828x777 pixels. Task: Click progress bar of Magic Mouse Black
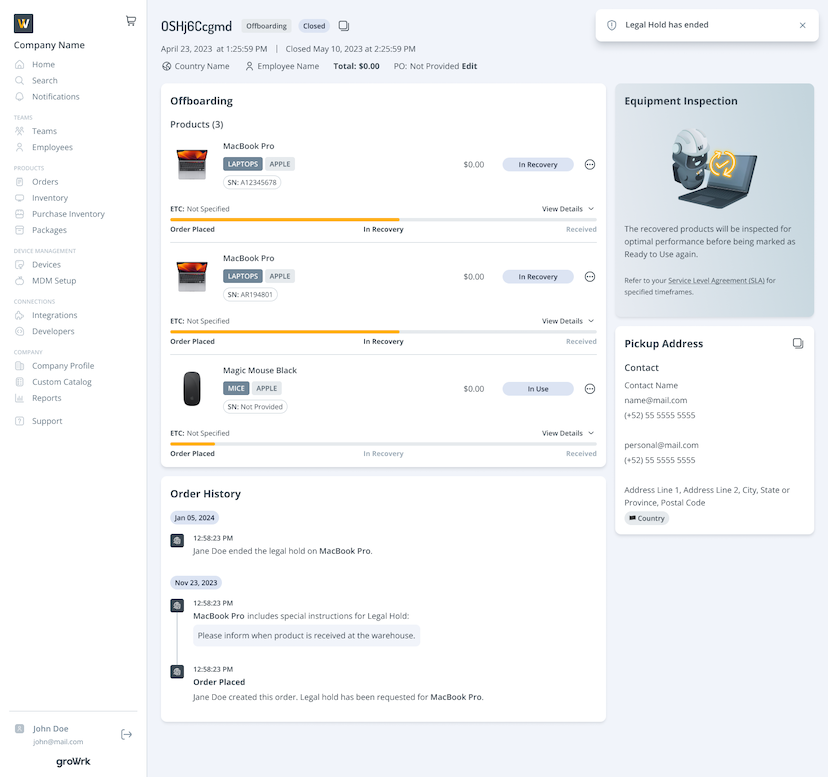(x=383, y=444)
